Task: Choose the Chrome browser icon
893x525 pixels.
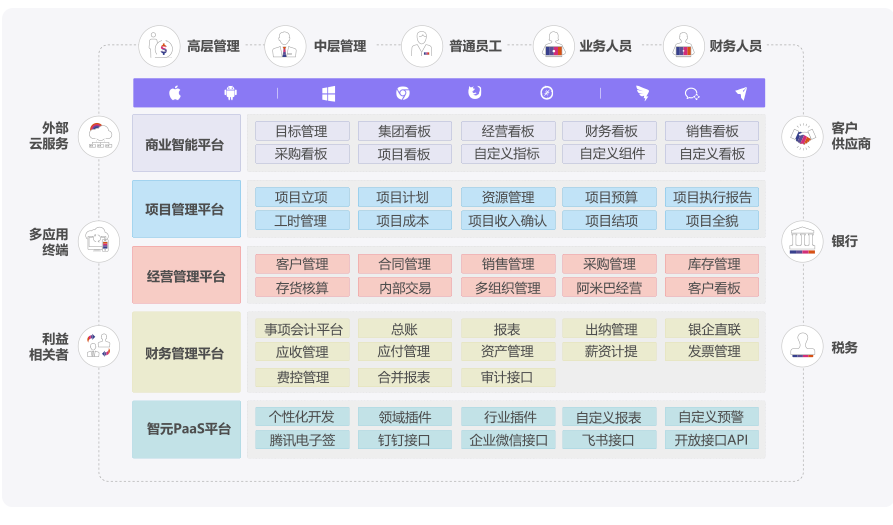Action: [403, 93]
